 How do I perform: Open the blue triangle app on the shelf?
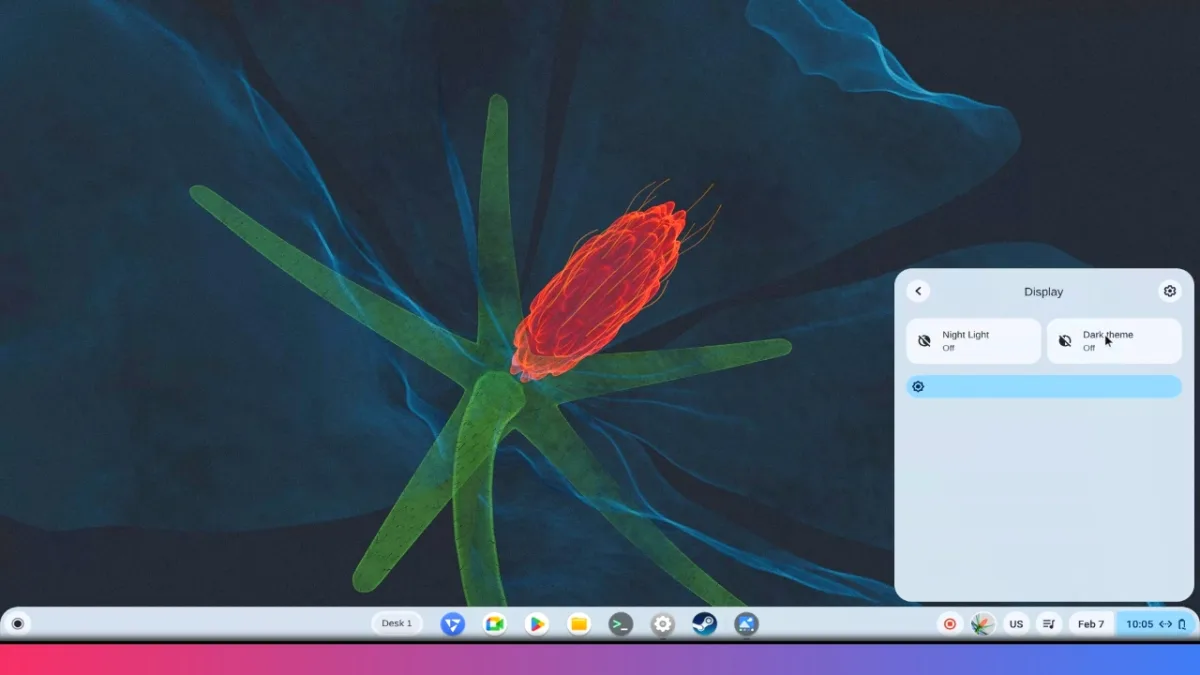453,624
